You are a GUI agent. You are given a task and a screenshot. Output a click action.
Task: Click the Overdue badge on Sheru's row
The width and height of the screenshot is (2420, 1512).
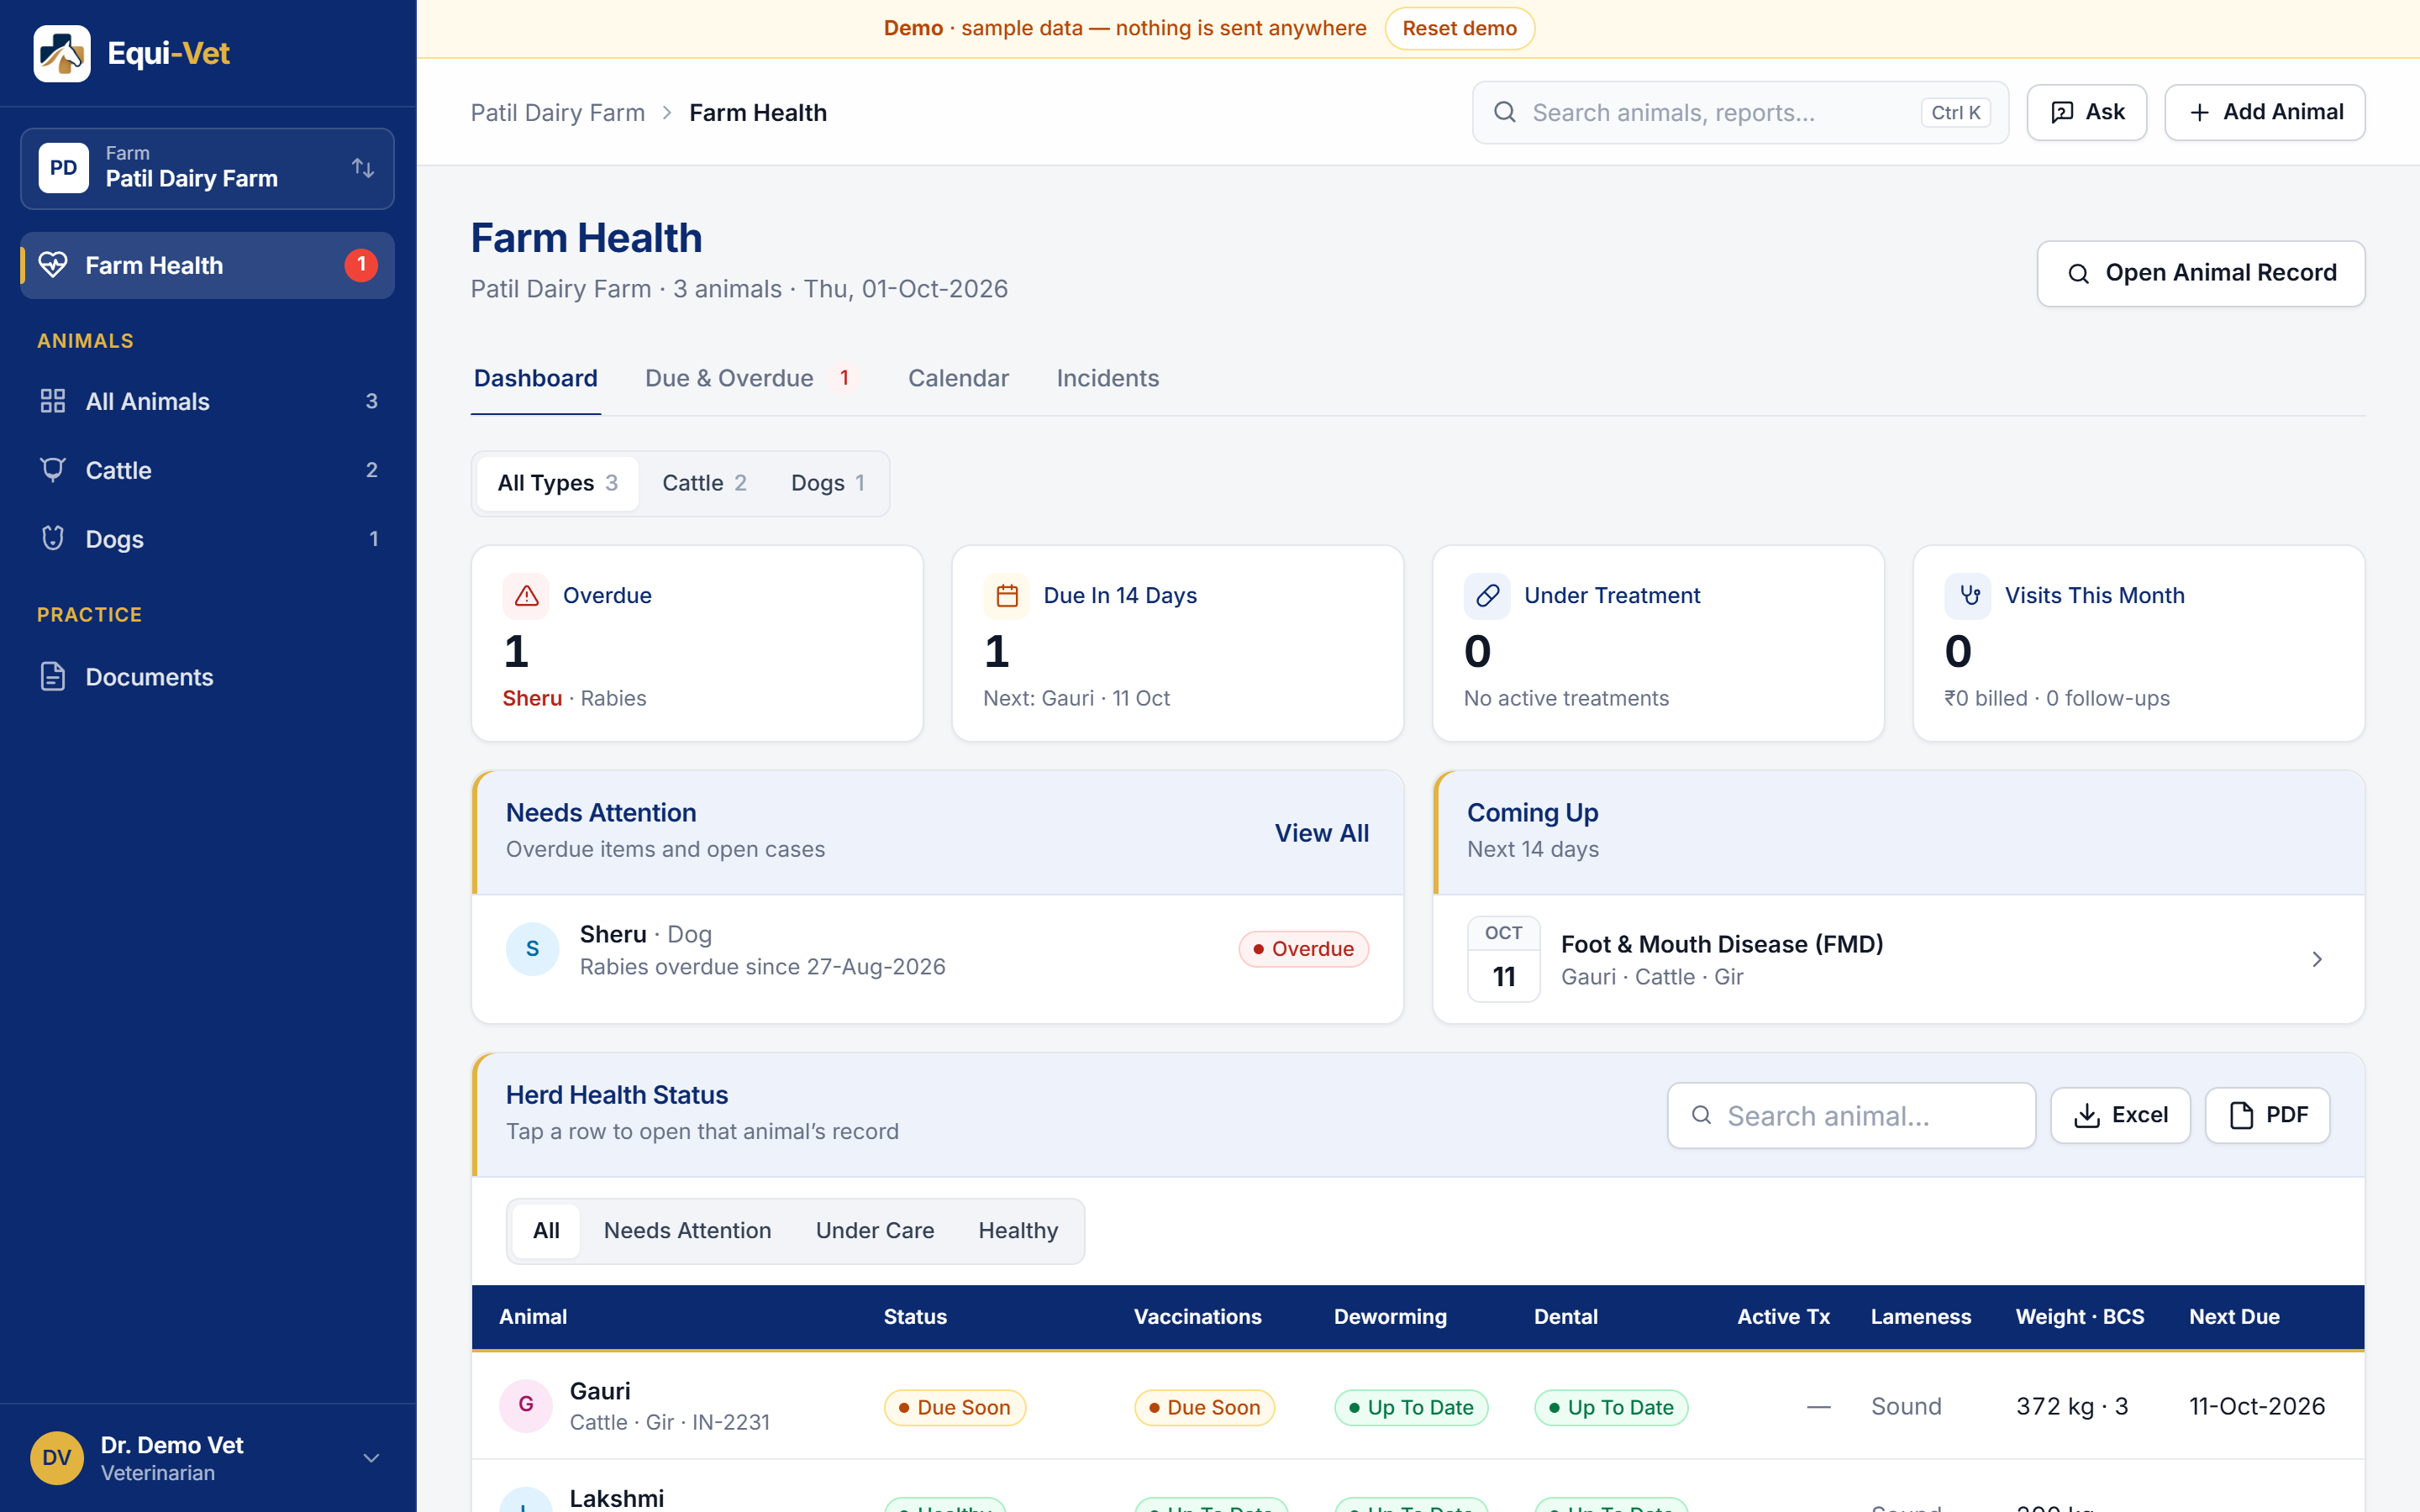[x=1303, y=949]
